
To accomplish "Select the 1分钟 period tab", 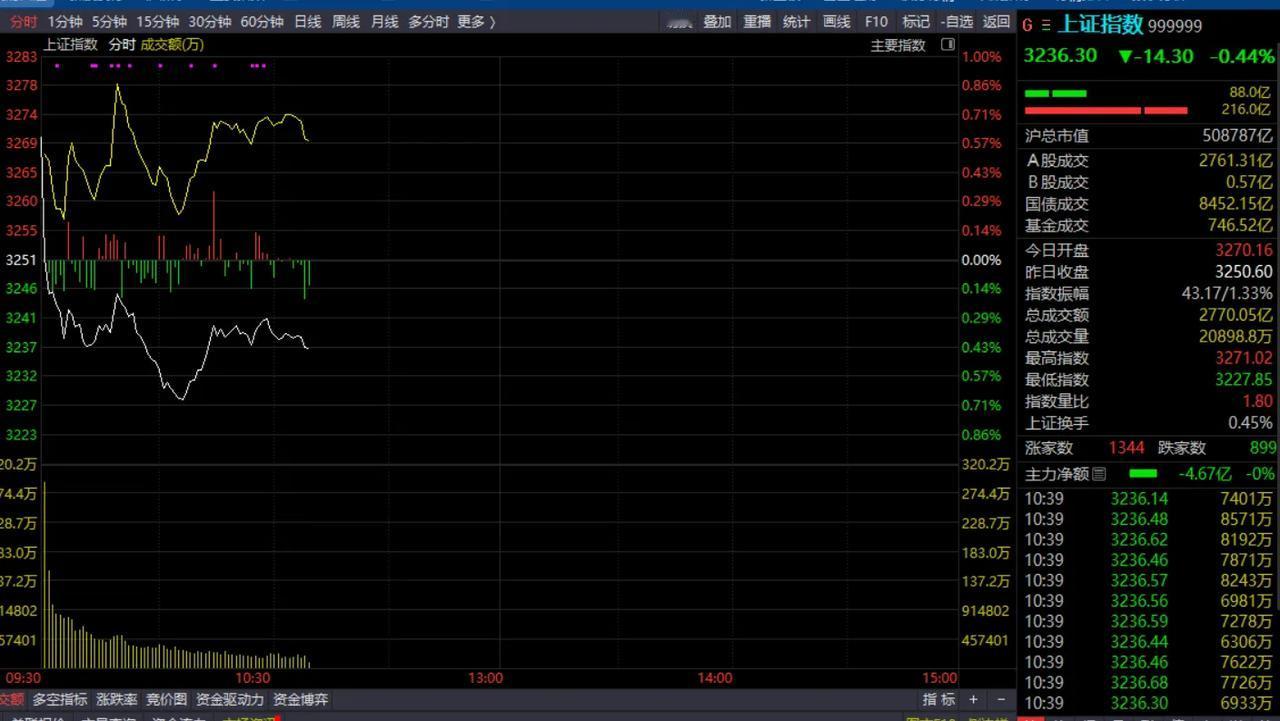I will 65,21.
